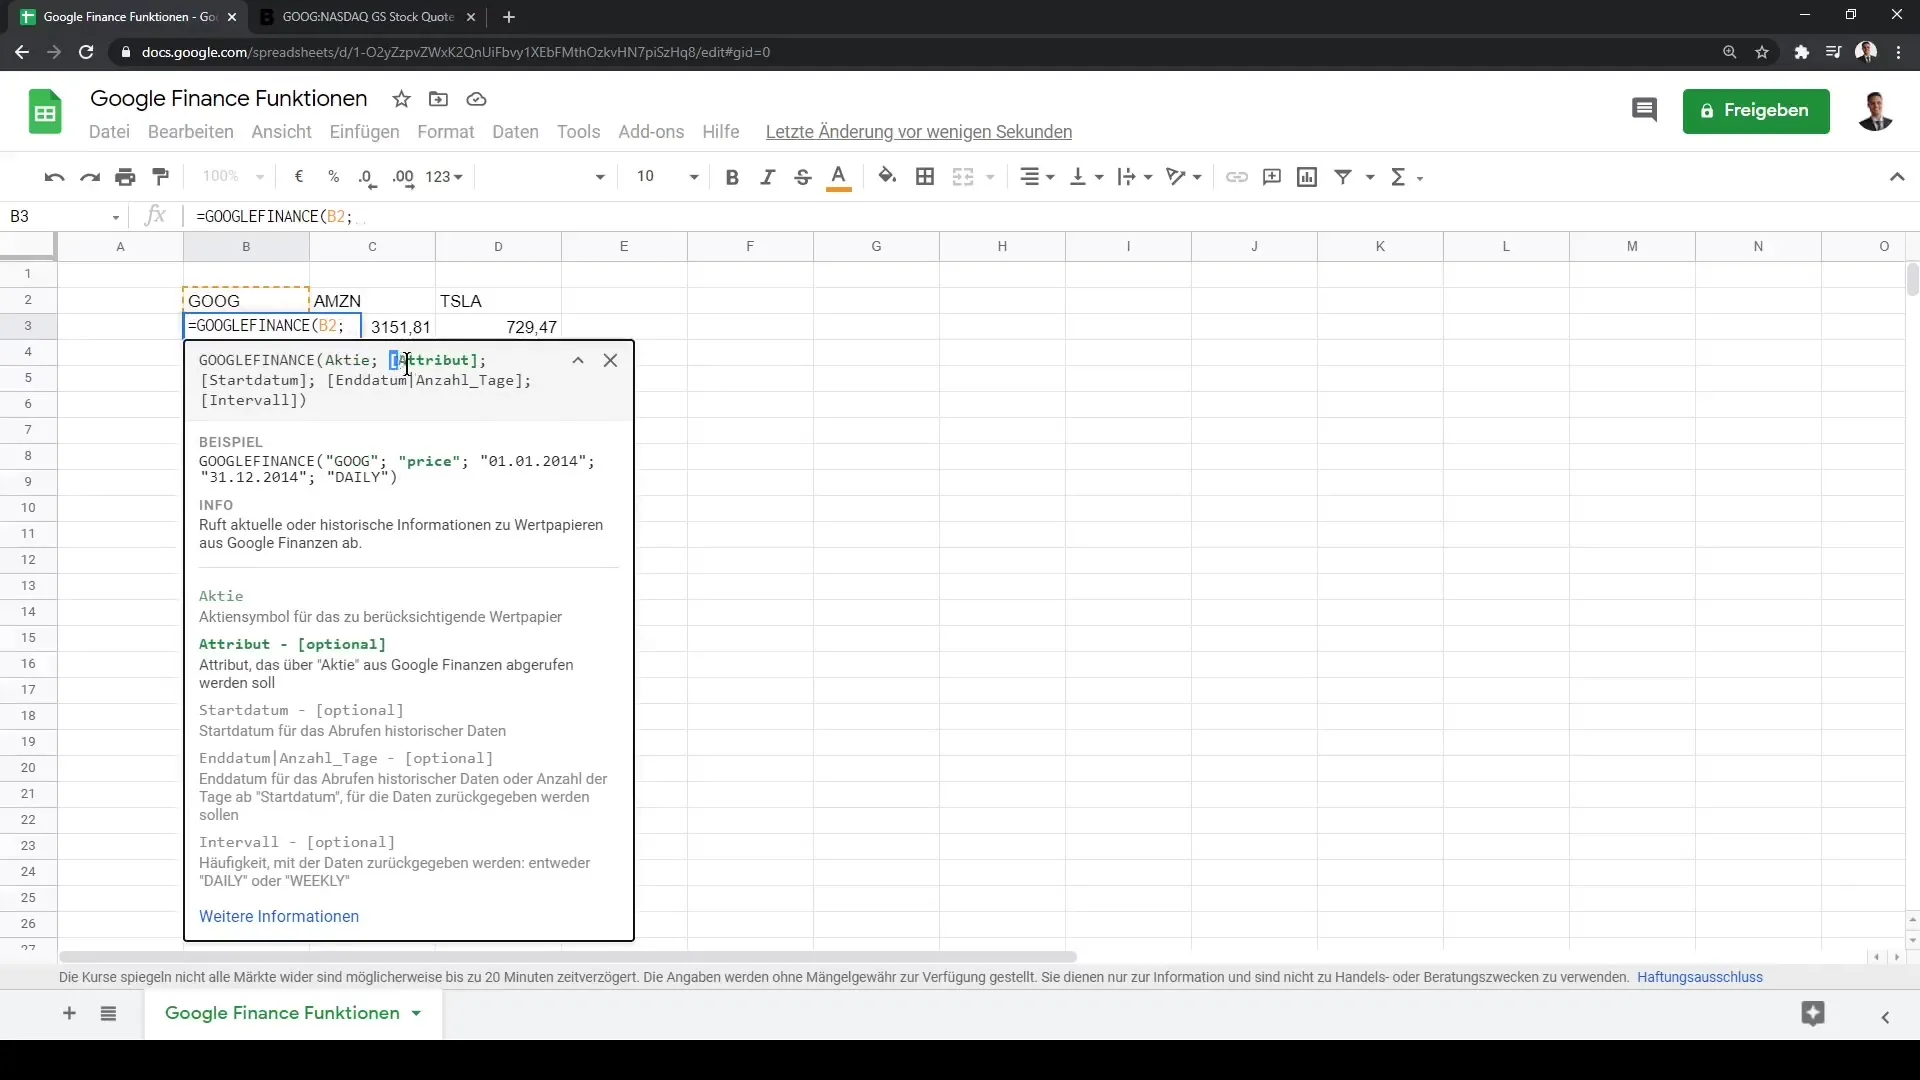Open the text color picker
This screenshot has width=1920, height=1080.
click(839, 177)
